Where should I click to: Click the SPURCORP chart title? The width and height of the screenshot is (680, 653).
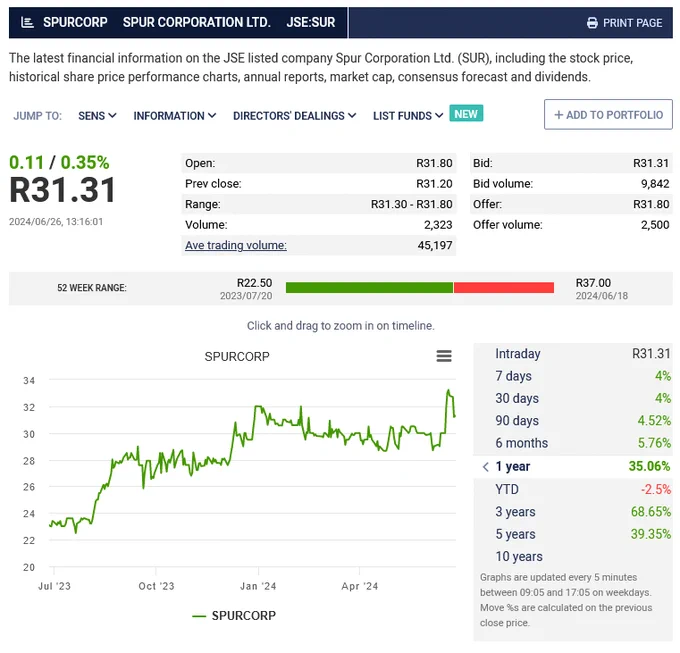[x=237, y=356]
